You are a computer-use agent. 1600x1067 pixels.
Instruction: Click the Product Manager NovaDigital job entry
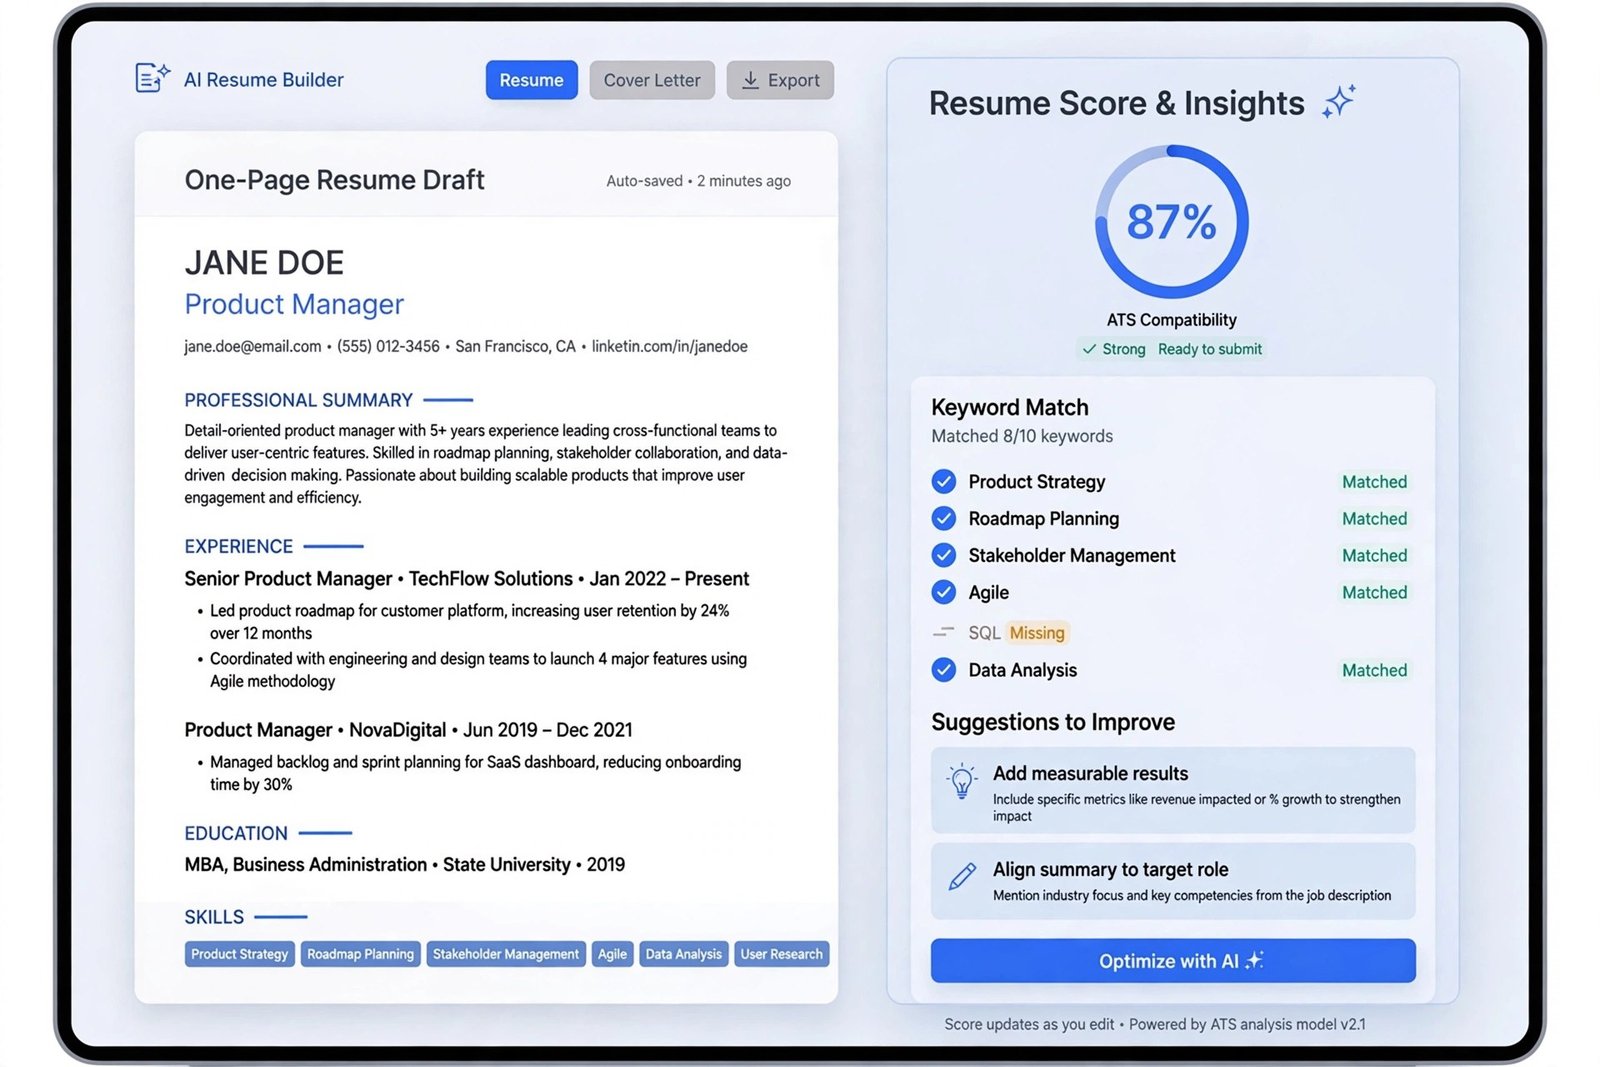[x=408, y=730]
